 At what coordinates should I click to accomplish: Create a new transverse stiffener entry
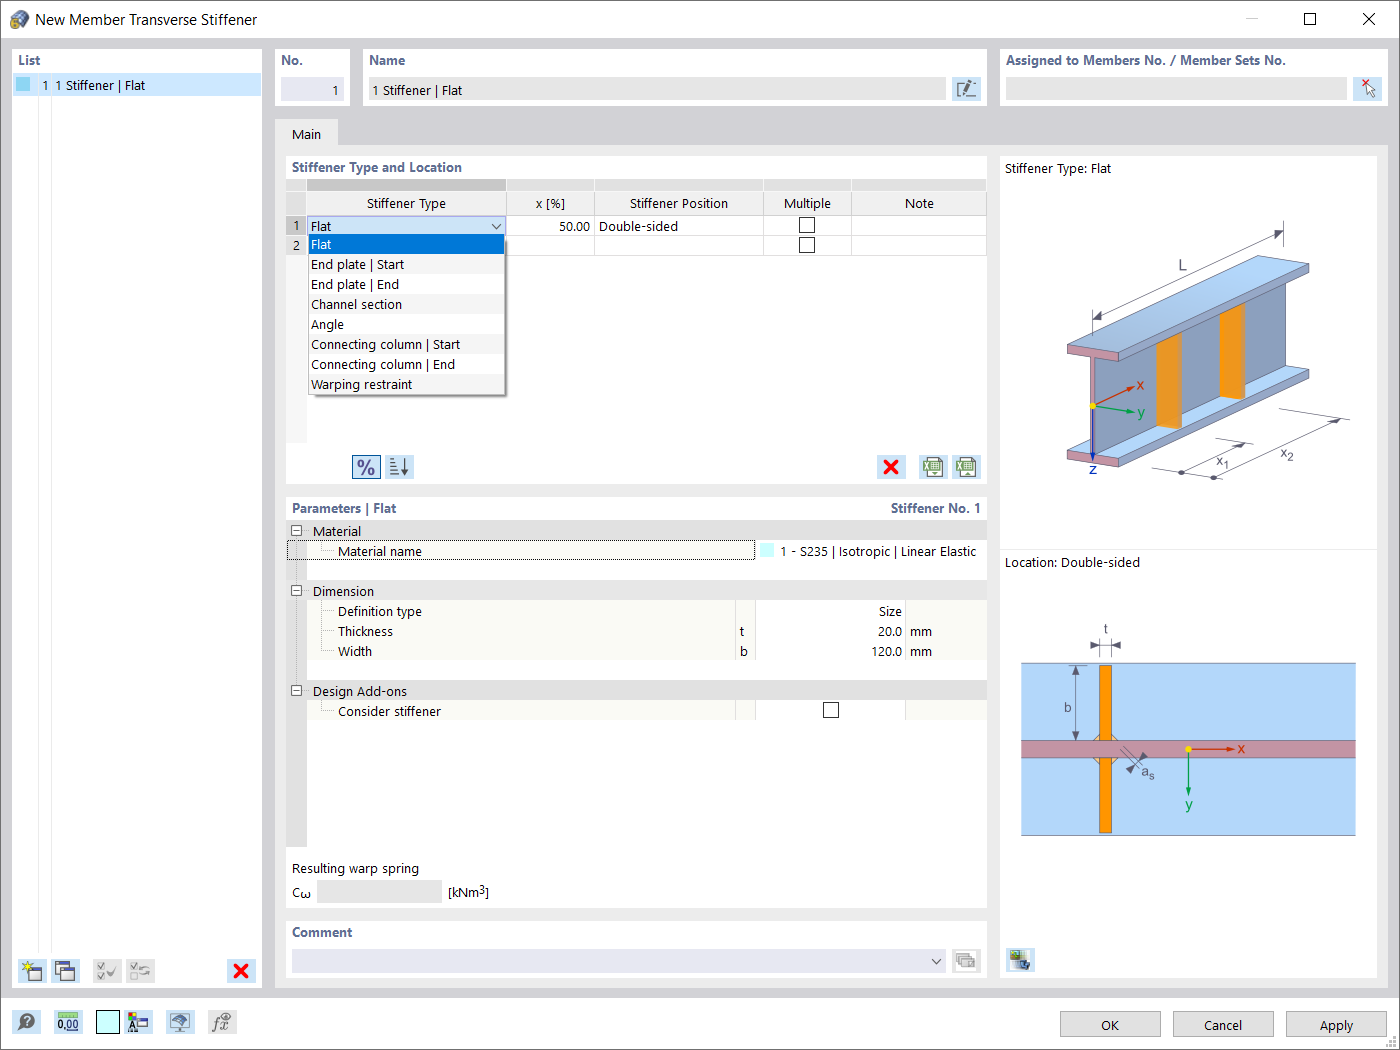[x=31, y=971]
